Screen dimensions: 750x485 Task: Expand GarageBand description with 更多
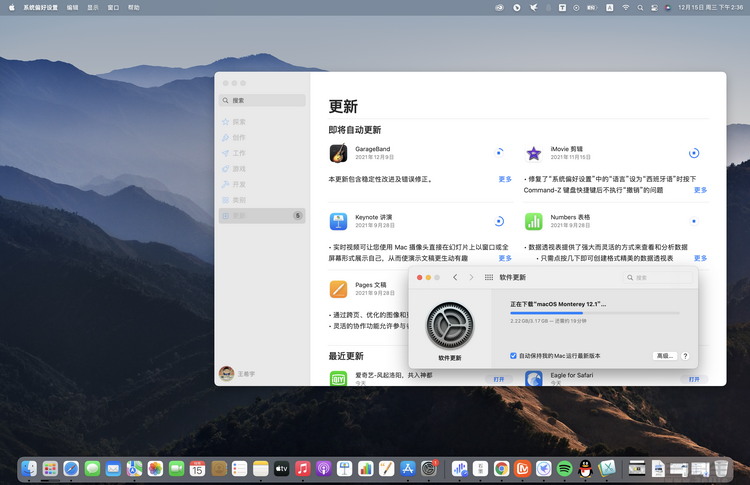[x=505, y=179]
